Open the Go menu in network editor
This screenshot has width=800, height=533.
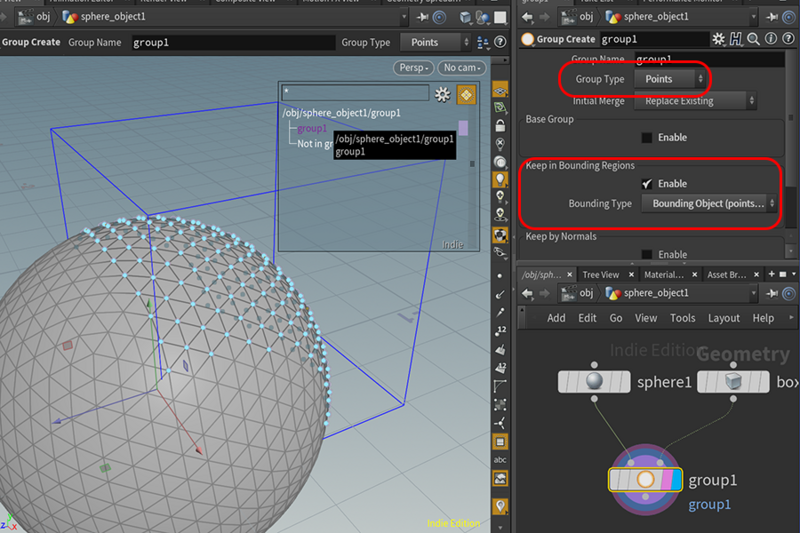click(x=616, y=318)
